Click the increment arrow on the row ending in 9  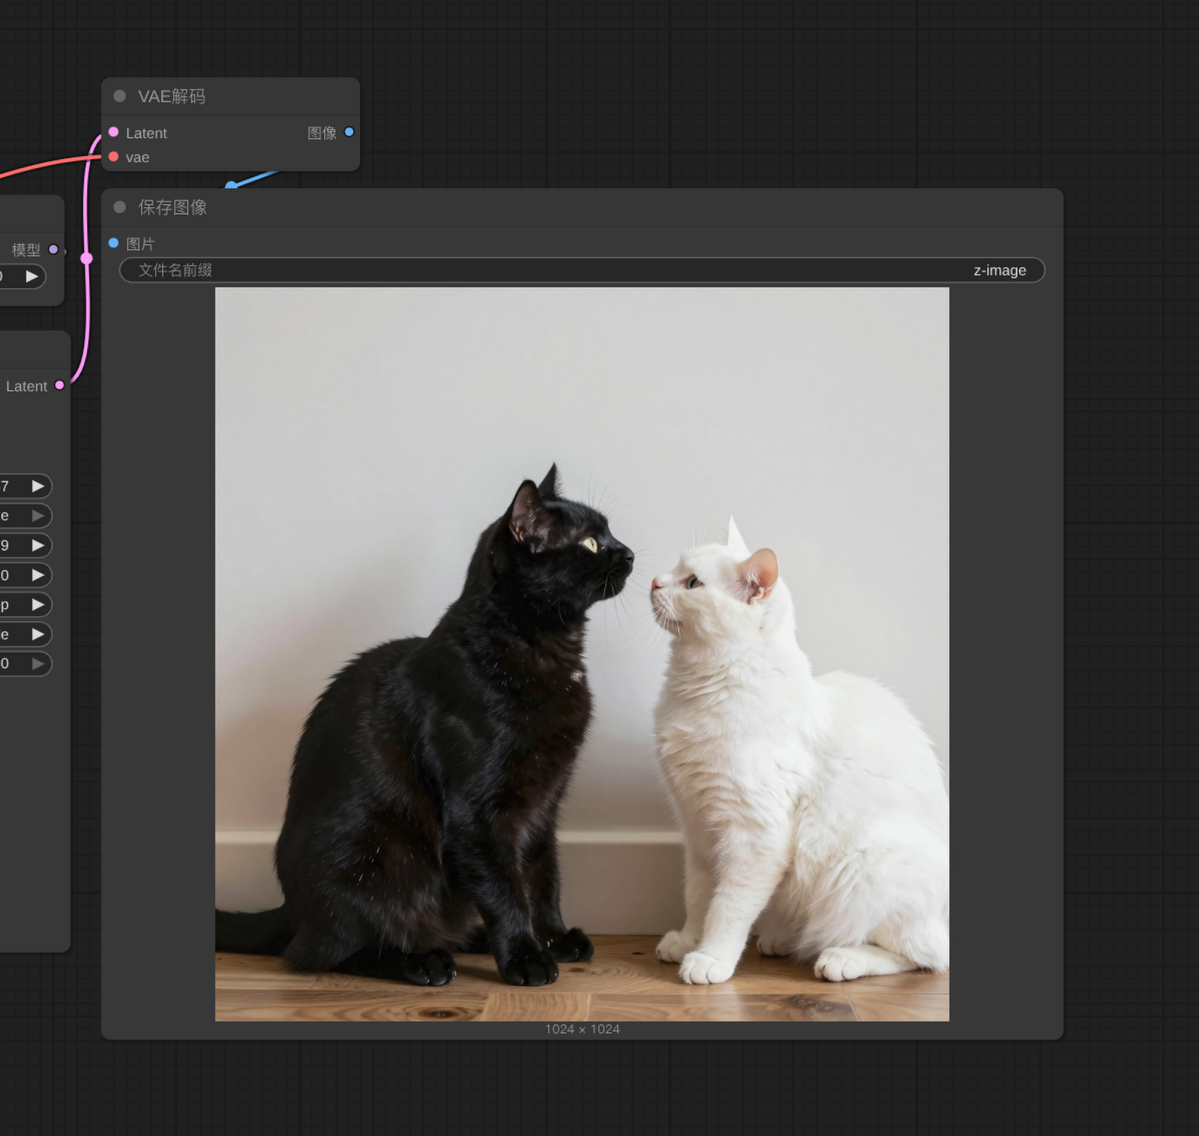(x=38, y=545)
